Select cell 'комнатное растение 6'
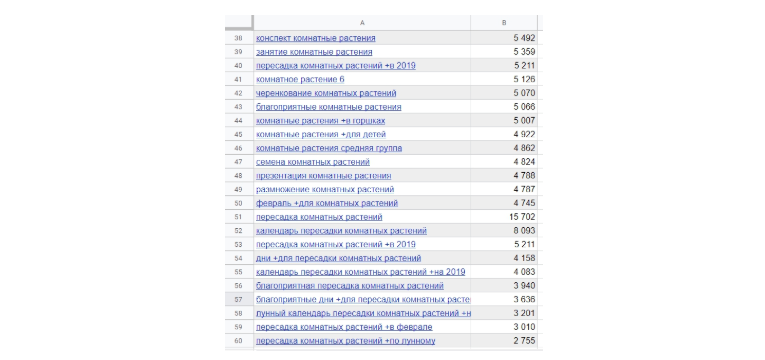 (362, 79)
